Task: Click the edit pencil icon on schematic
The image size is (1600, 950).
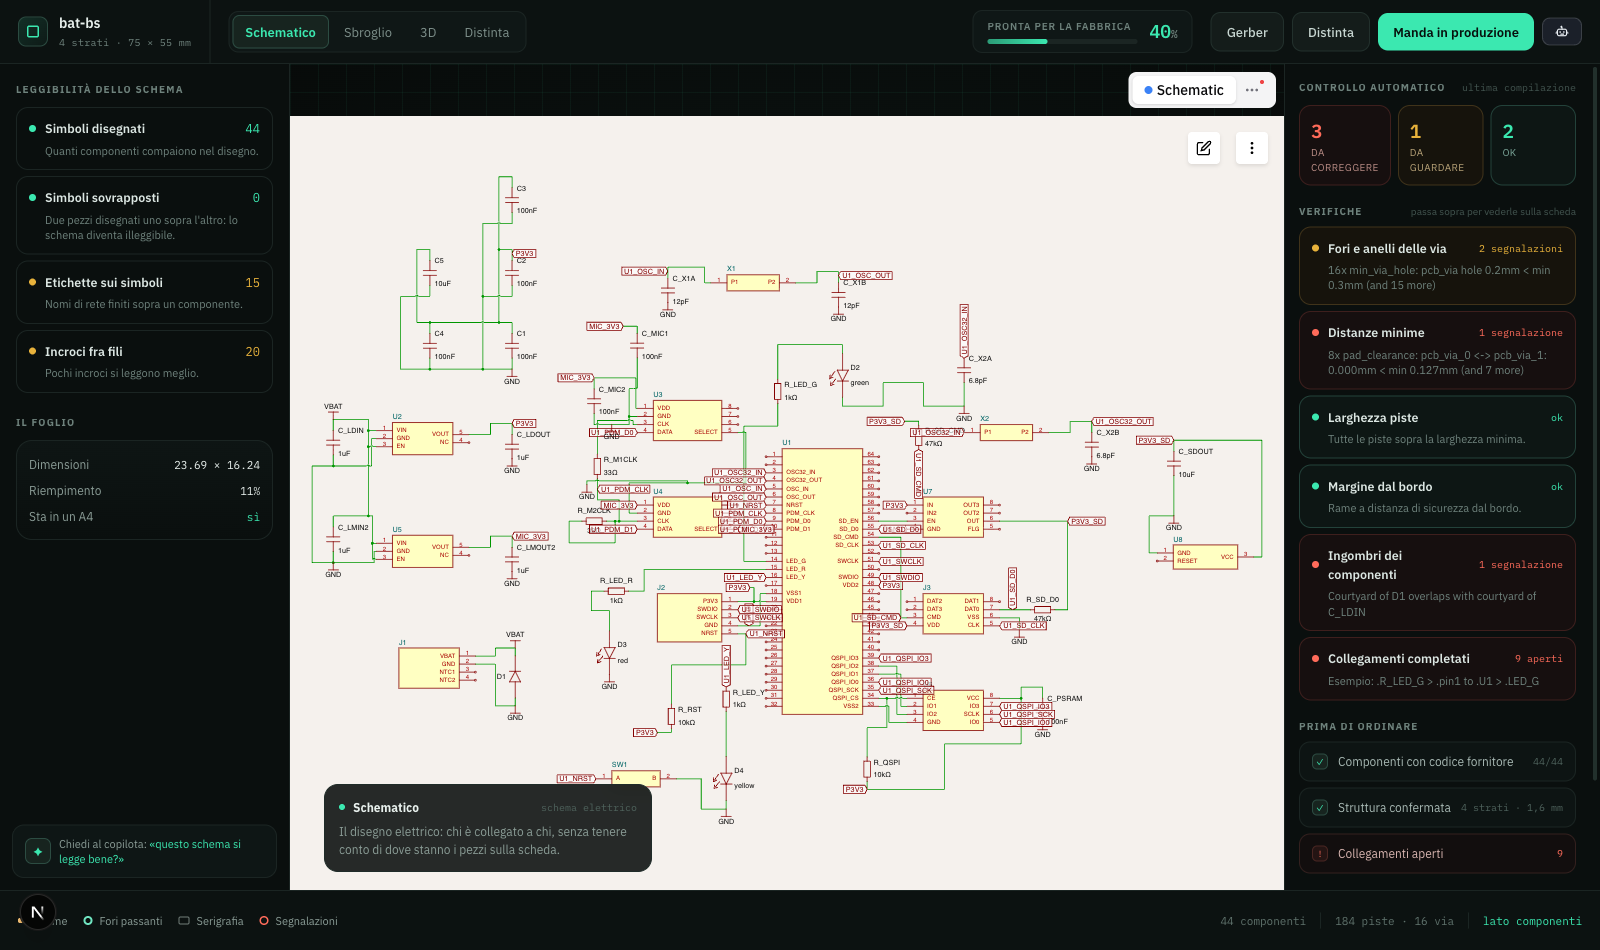Action: coord(1204,148)
